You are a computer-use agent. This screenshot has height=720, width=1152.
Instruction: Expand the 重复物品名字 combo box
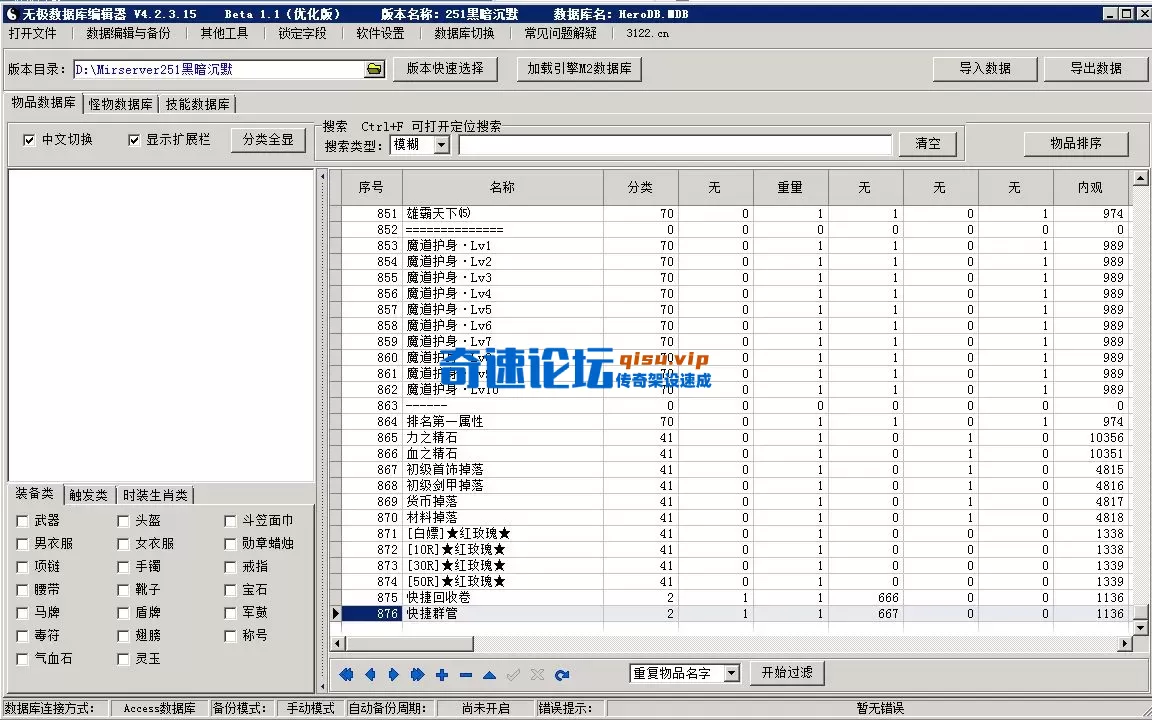pyautogui.click(x=730, y=674)
